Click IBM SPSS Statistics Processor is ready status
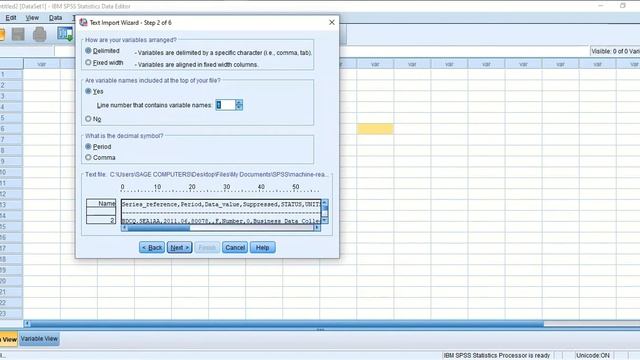640x360 pixels. (x=497, y=356)
